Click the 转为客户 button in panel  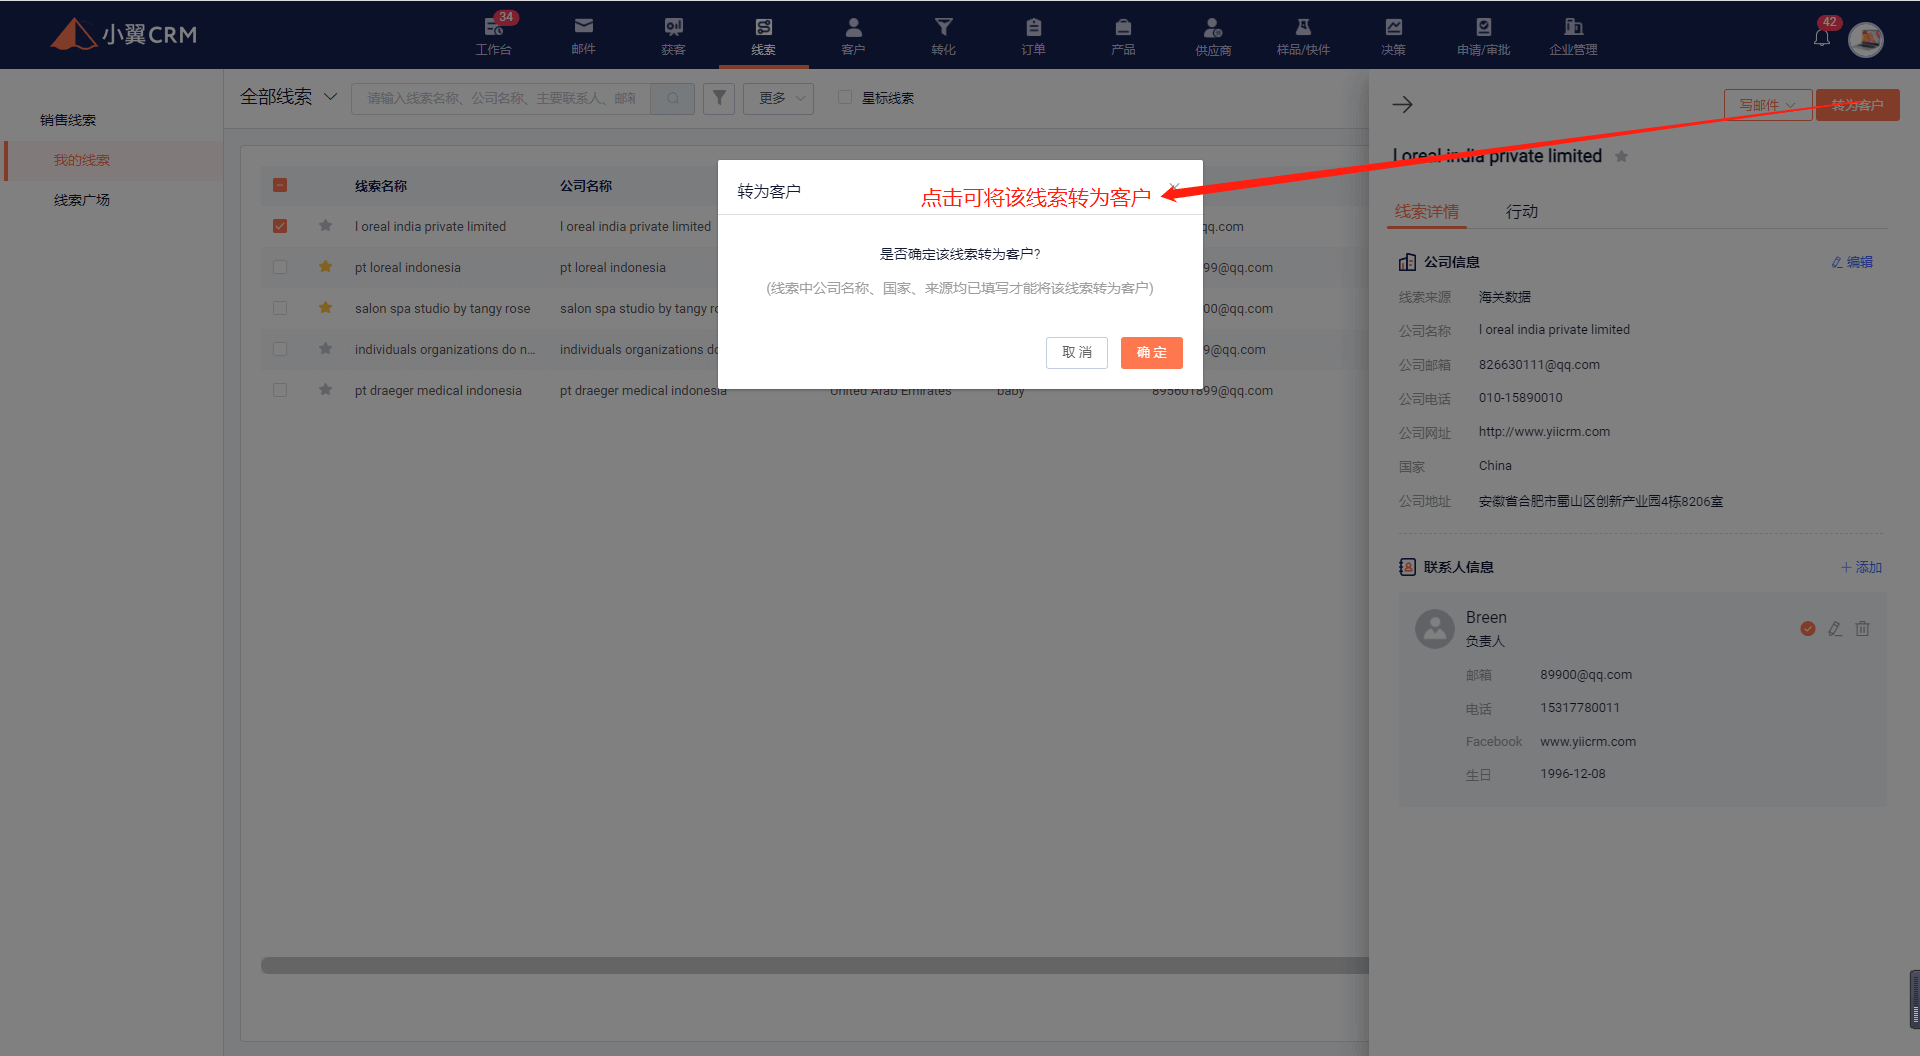click(x=1857, y=105)
